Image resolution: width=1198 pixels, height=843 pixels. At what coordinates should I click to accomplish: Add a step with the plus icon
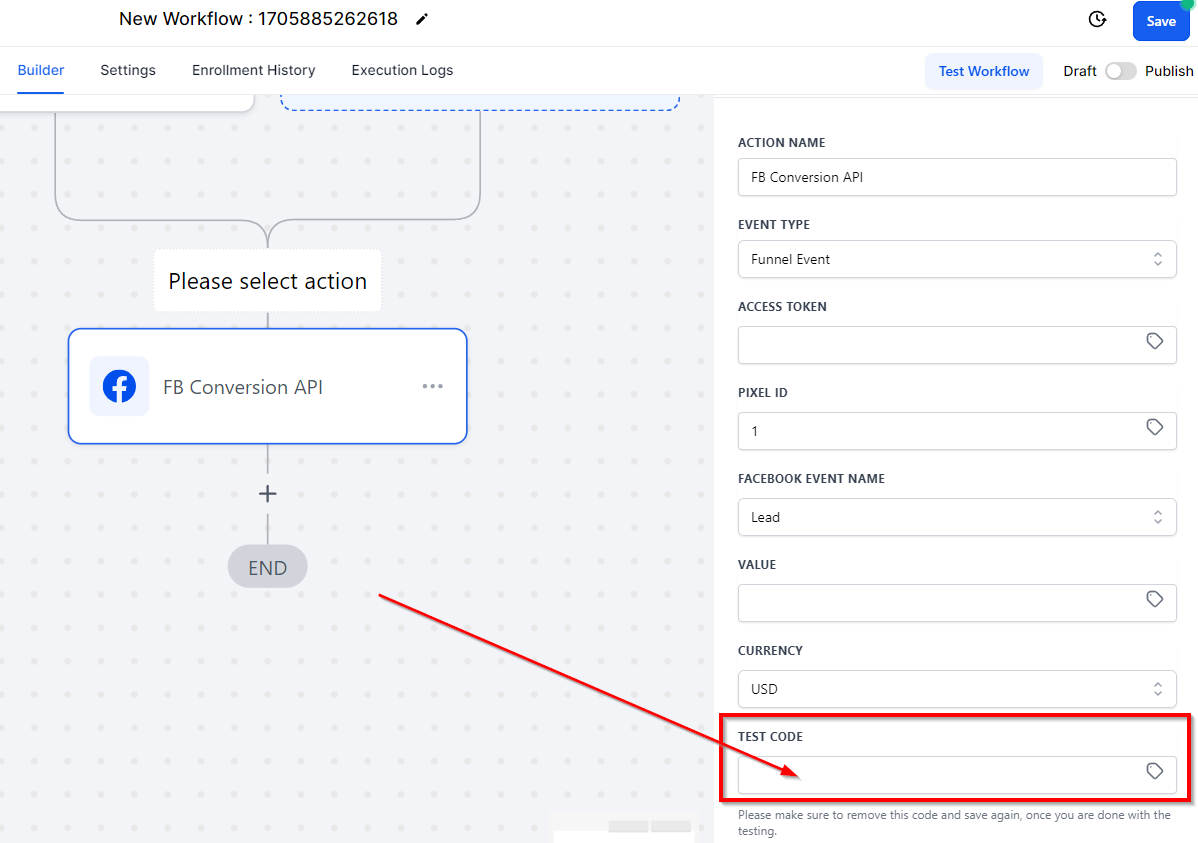click(x=267, y=494)
